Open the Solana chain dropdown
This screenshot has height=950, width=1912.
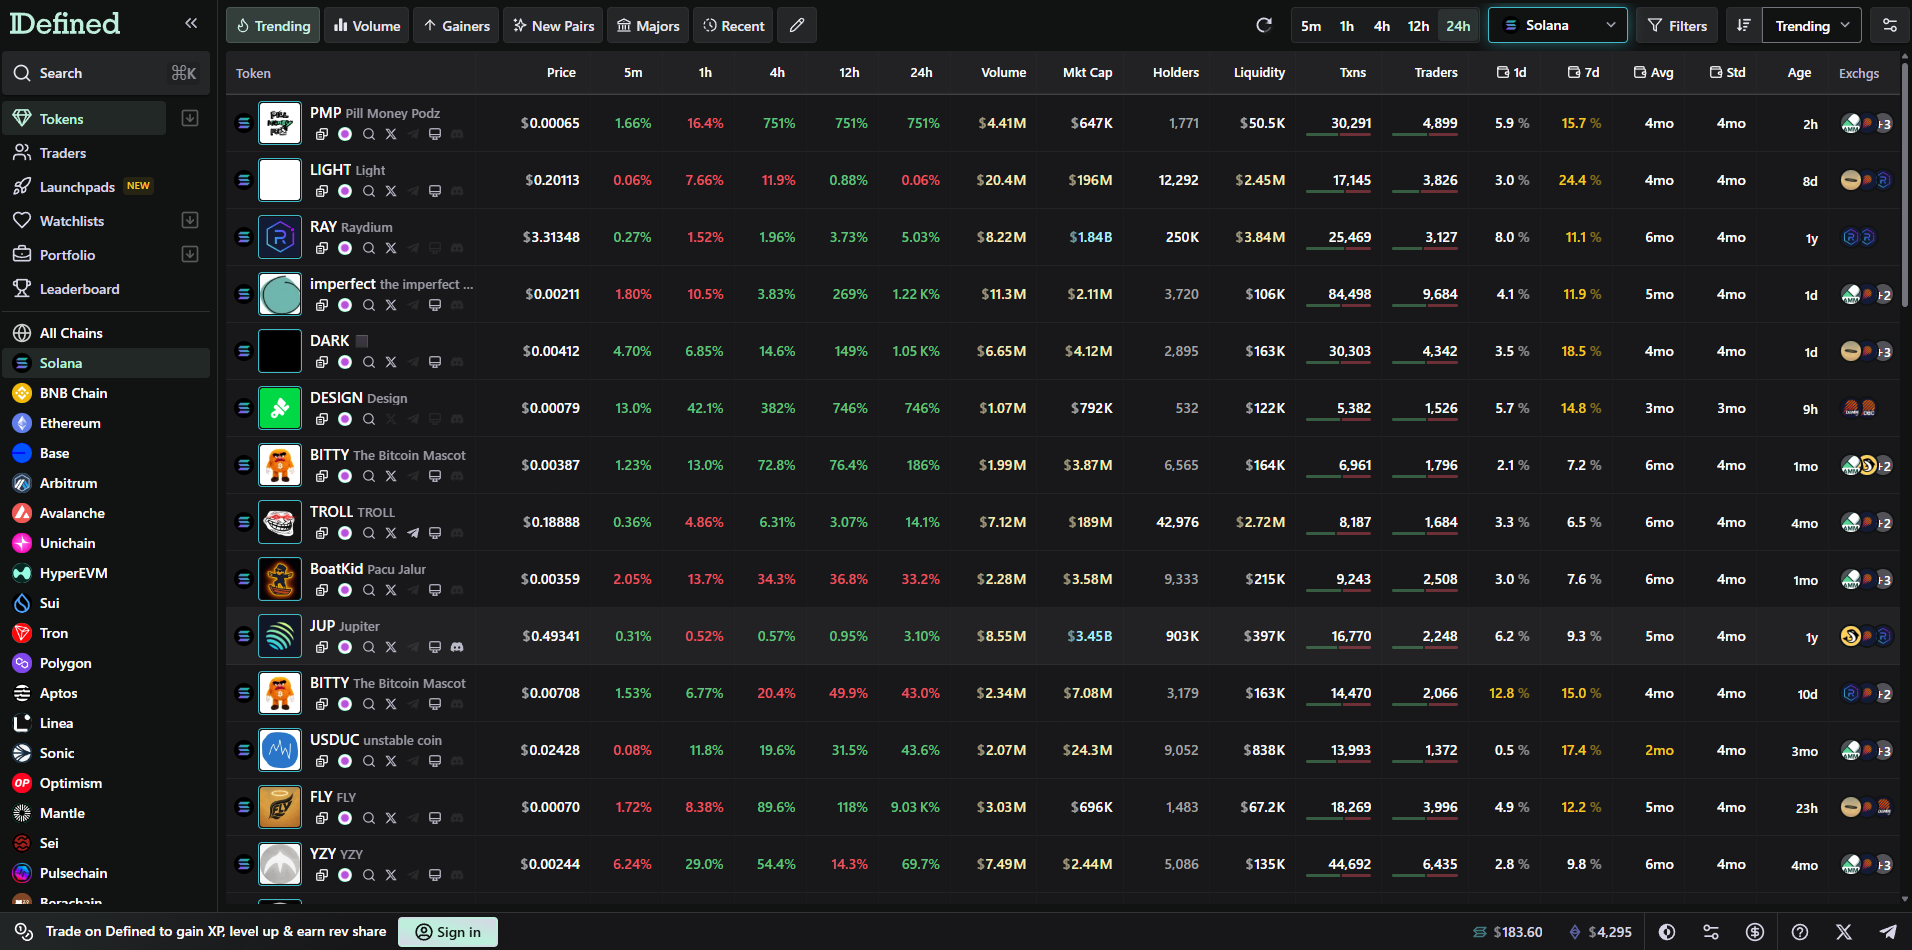tap(1557, 25)
